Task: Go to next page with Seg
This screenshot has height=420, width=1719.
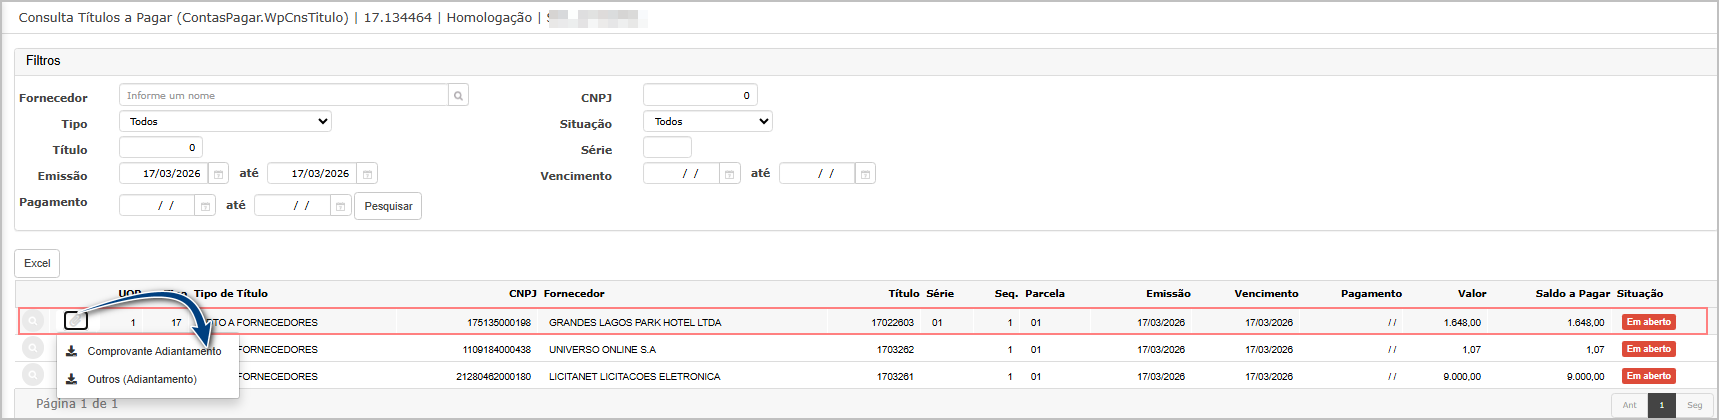Action: 1694,405
